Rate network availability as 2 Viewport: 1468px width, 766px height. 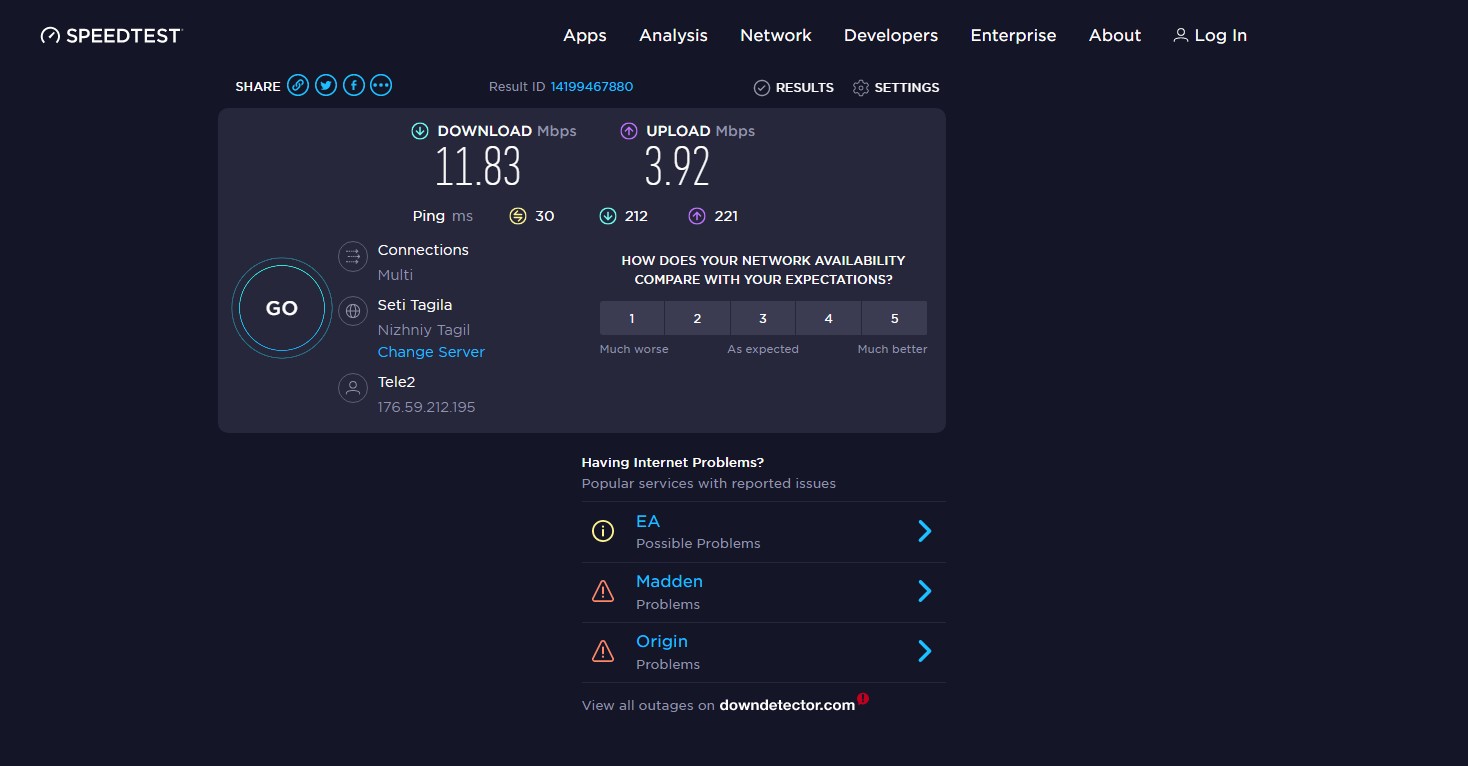click(x=697, y=318)
